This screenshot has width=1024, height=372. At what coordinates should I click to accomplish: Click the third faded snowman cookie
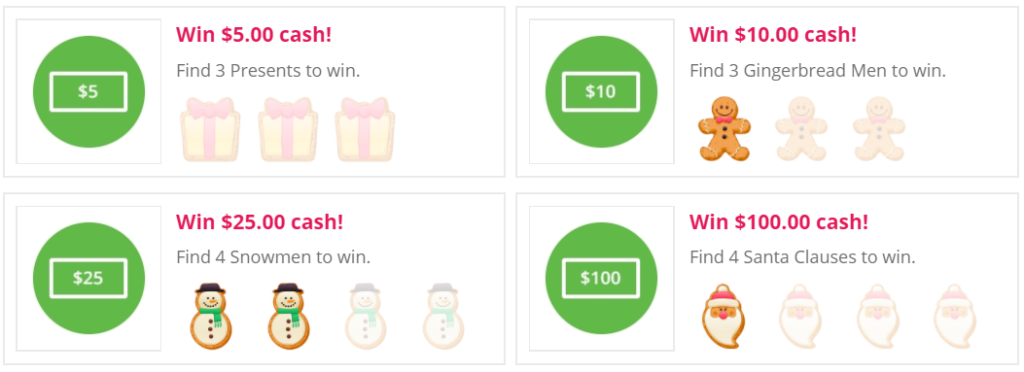point(364,316)
